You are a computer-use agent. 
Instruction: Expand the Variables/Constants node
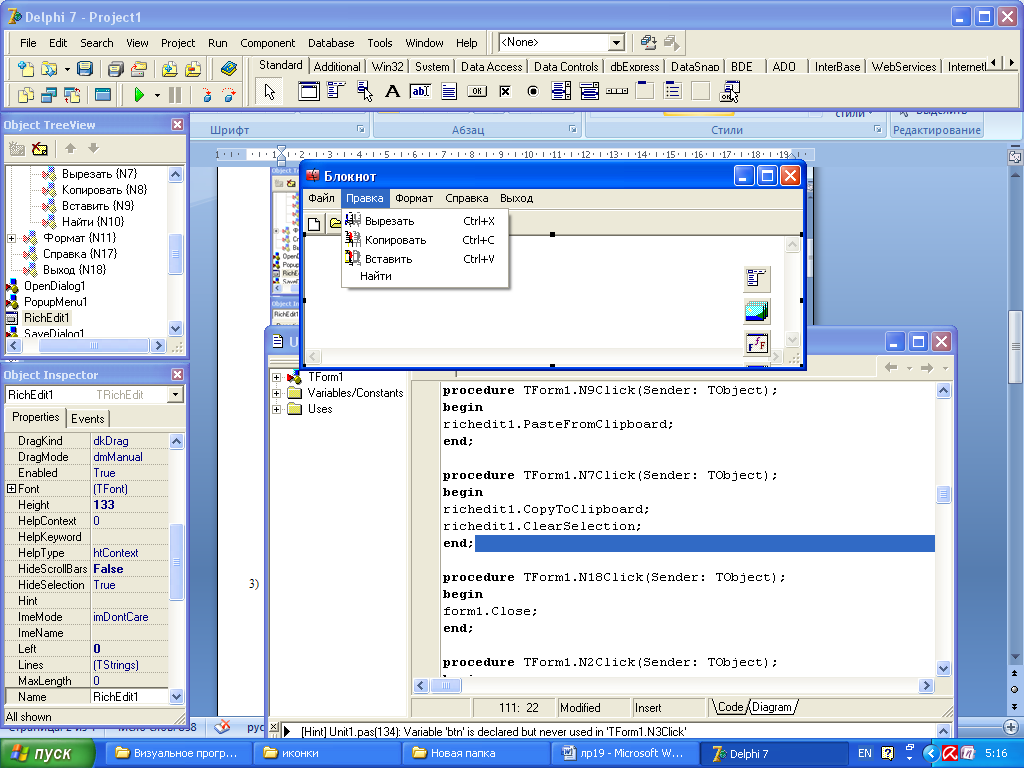276,393
